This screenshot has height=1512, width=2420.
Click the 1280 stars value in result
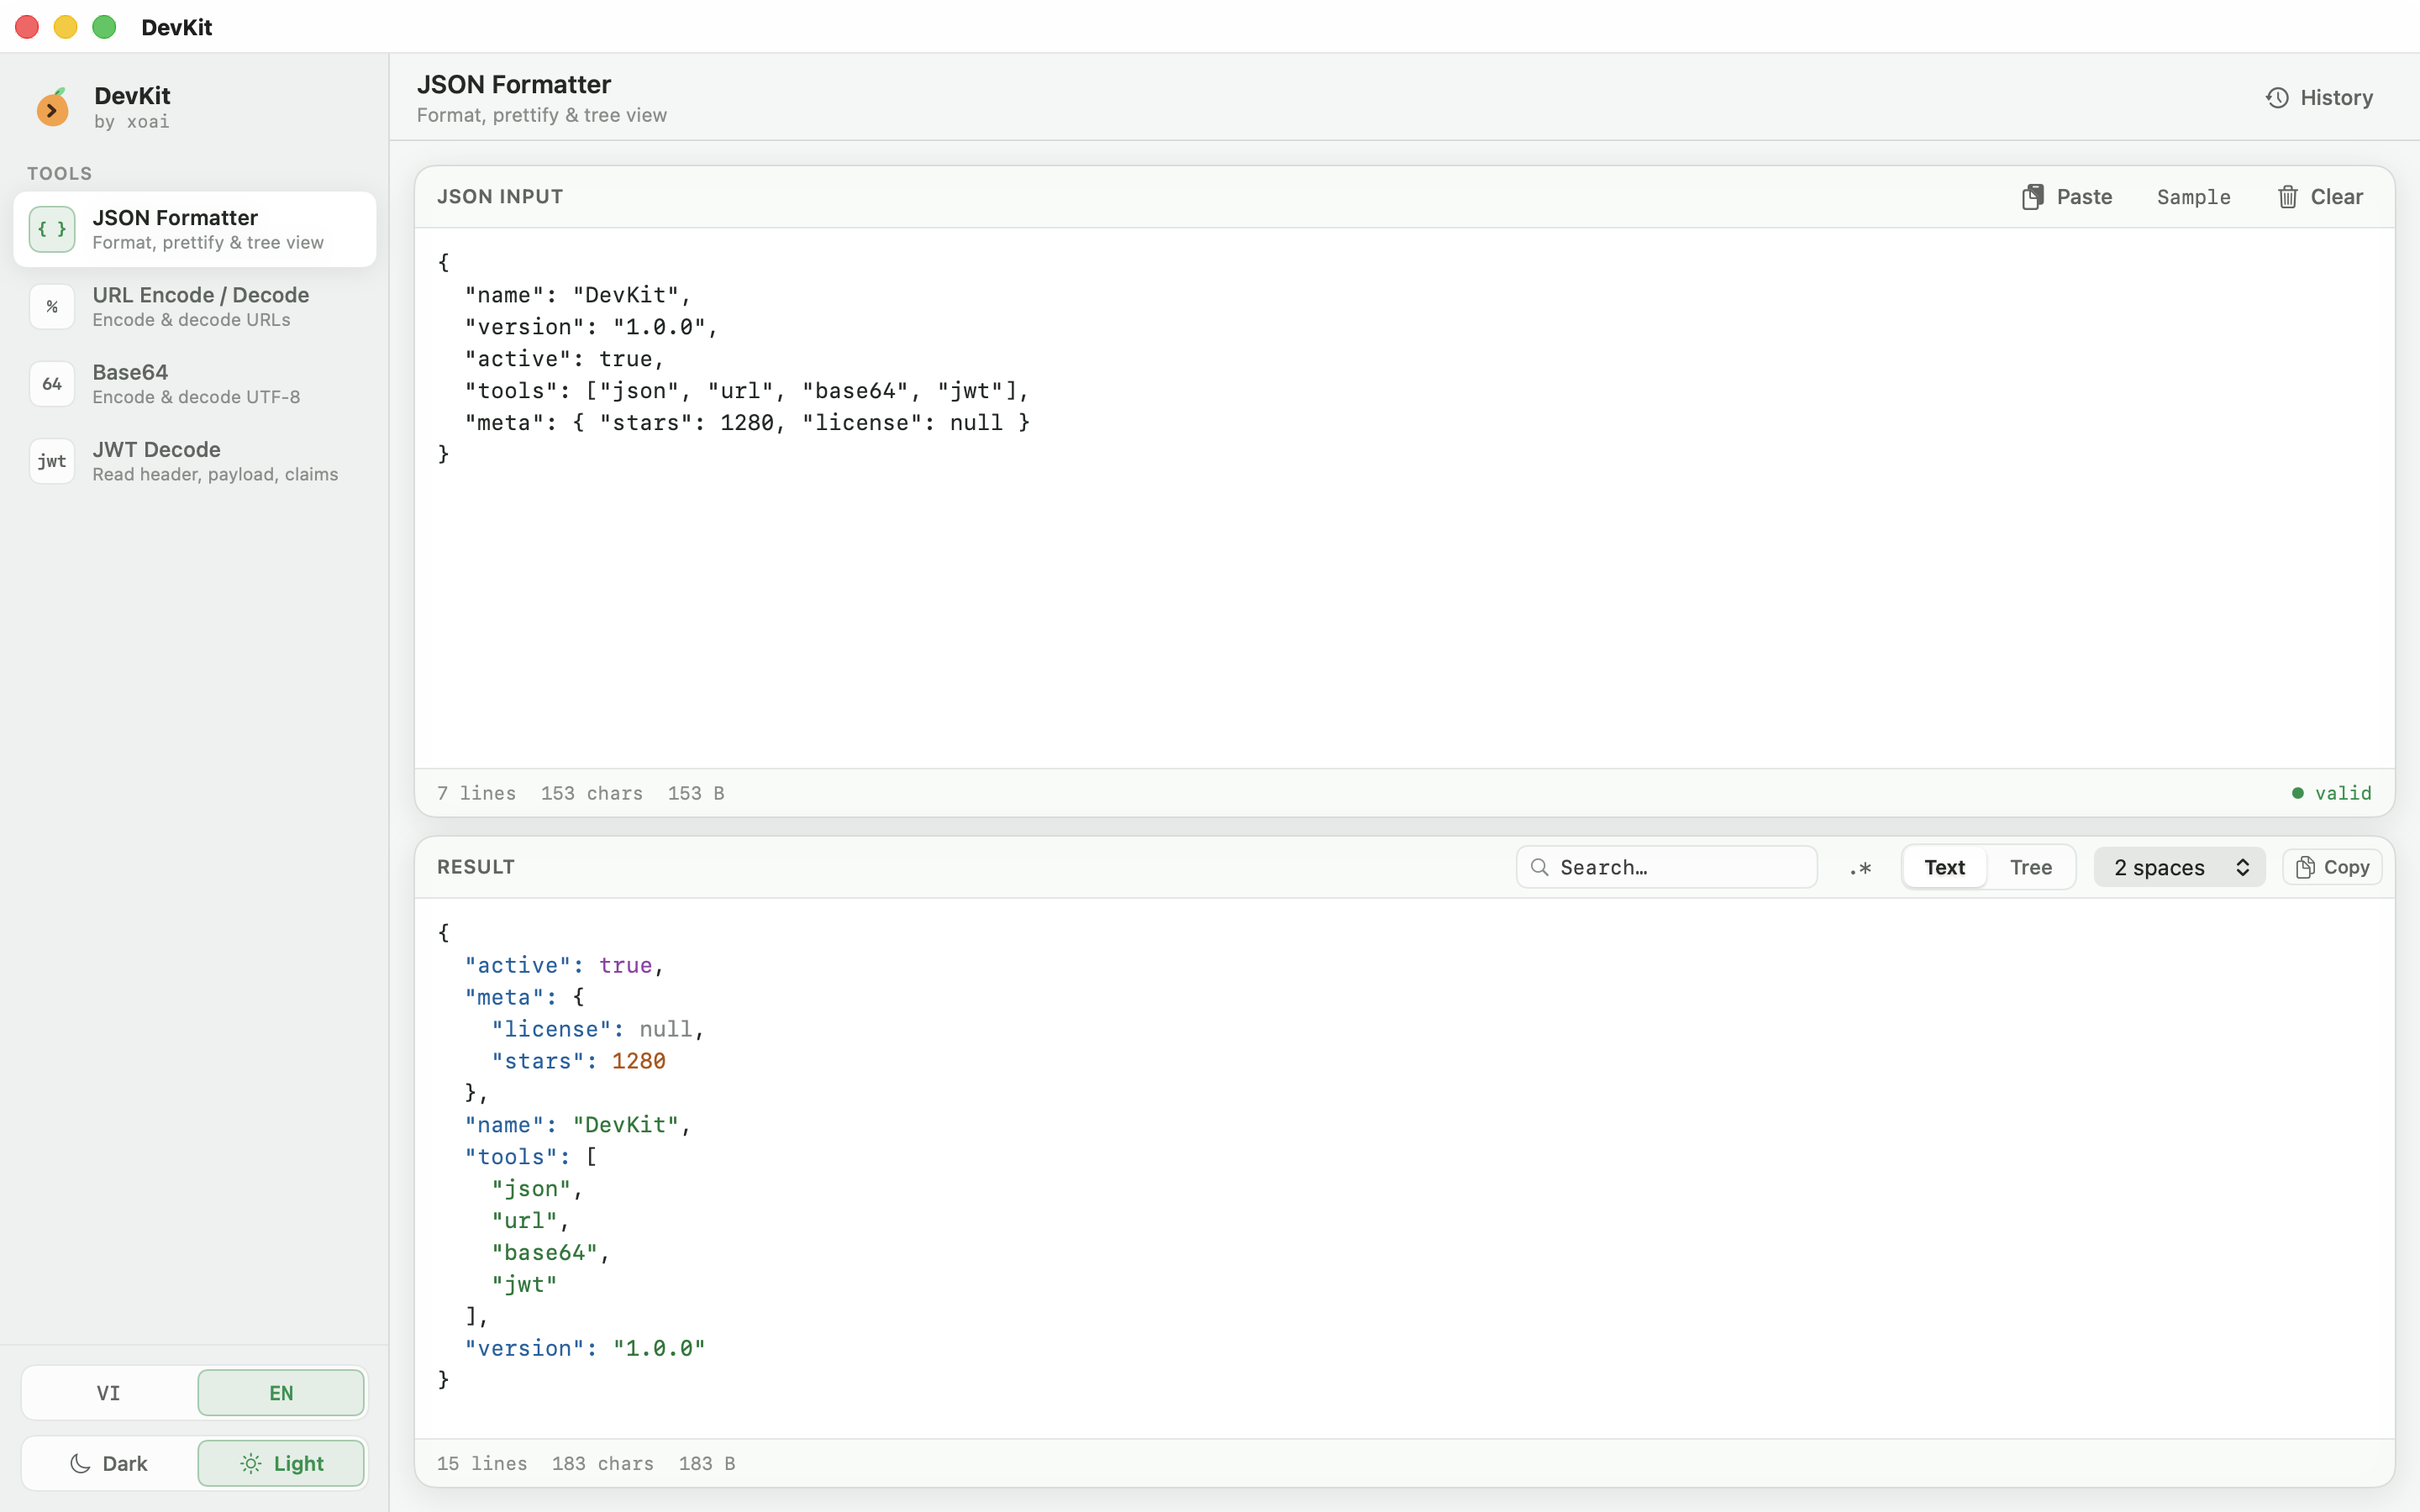[638, 1061]
